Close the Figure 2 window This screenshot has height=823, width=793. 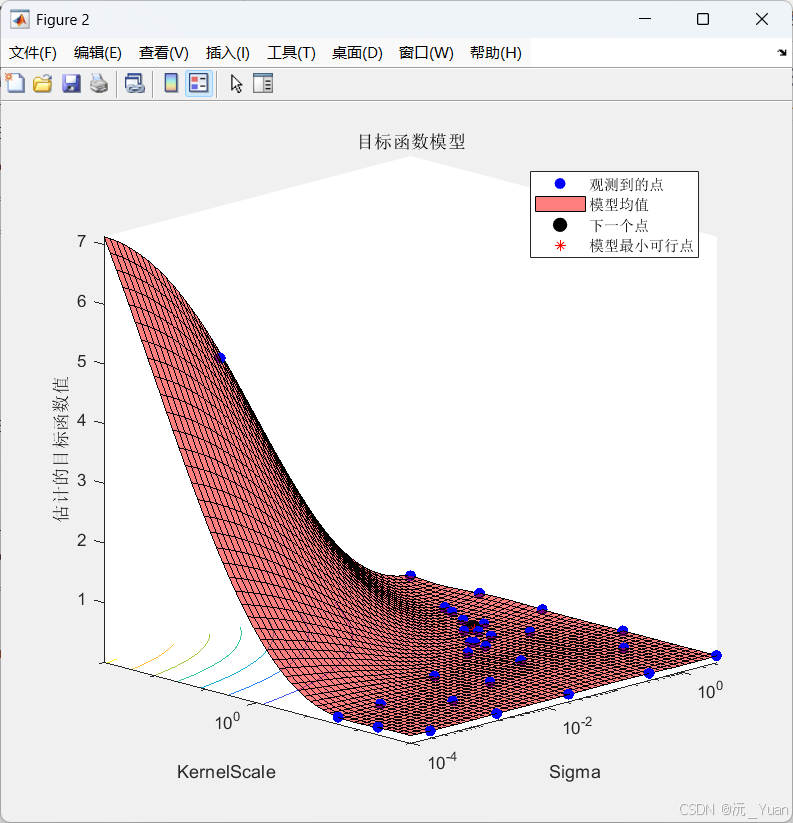pyautogui.click(x=762, y=19)
